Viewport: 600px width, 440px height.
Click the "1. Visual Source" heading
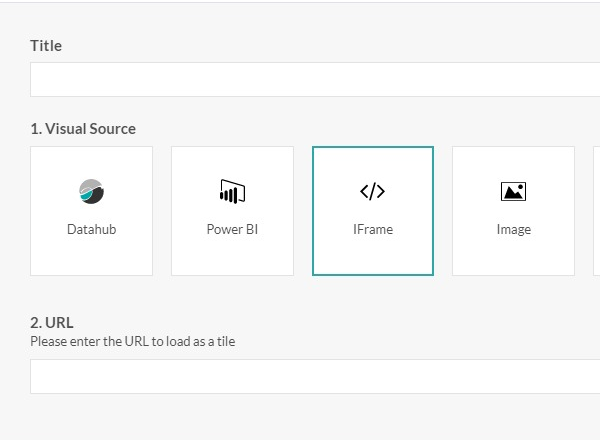83,129
